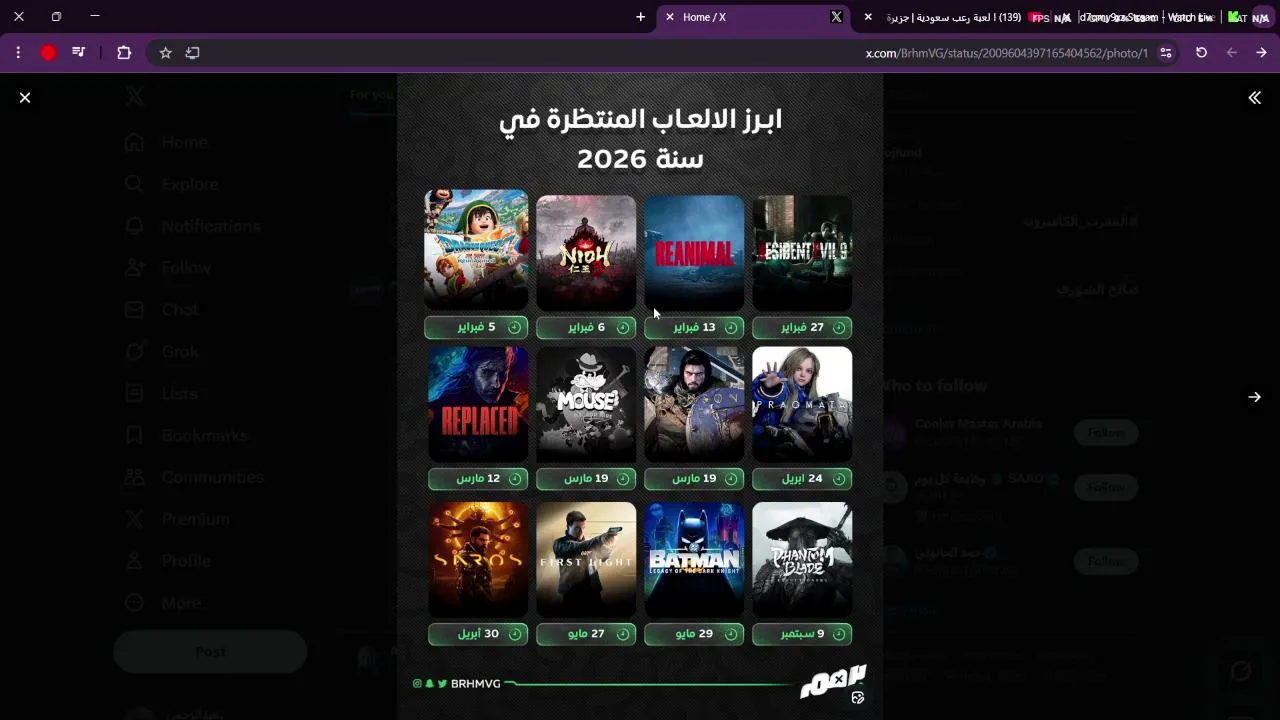Click the Nioh game cover
The image size is (1280, 720).
point(586,252)
